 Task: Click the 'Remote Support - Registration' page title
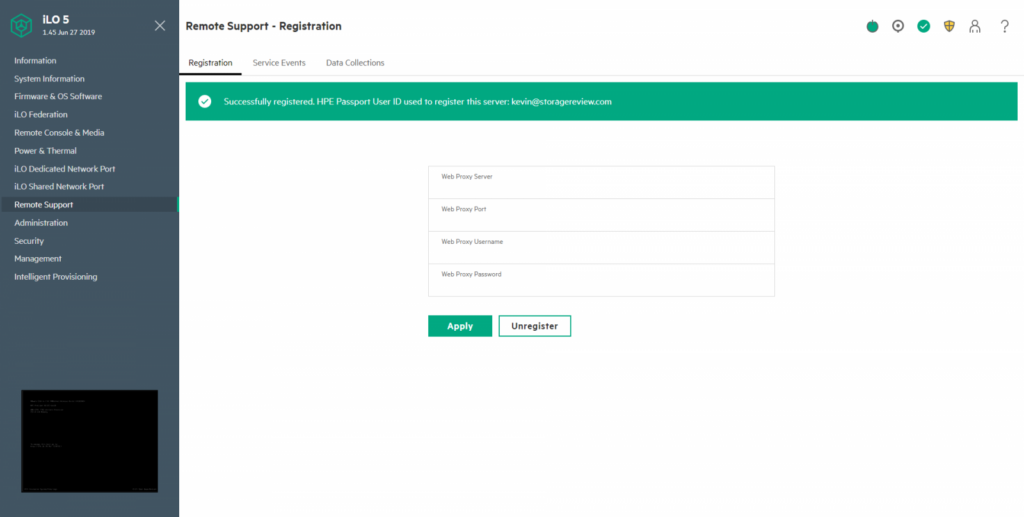point(264,26)
